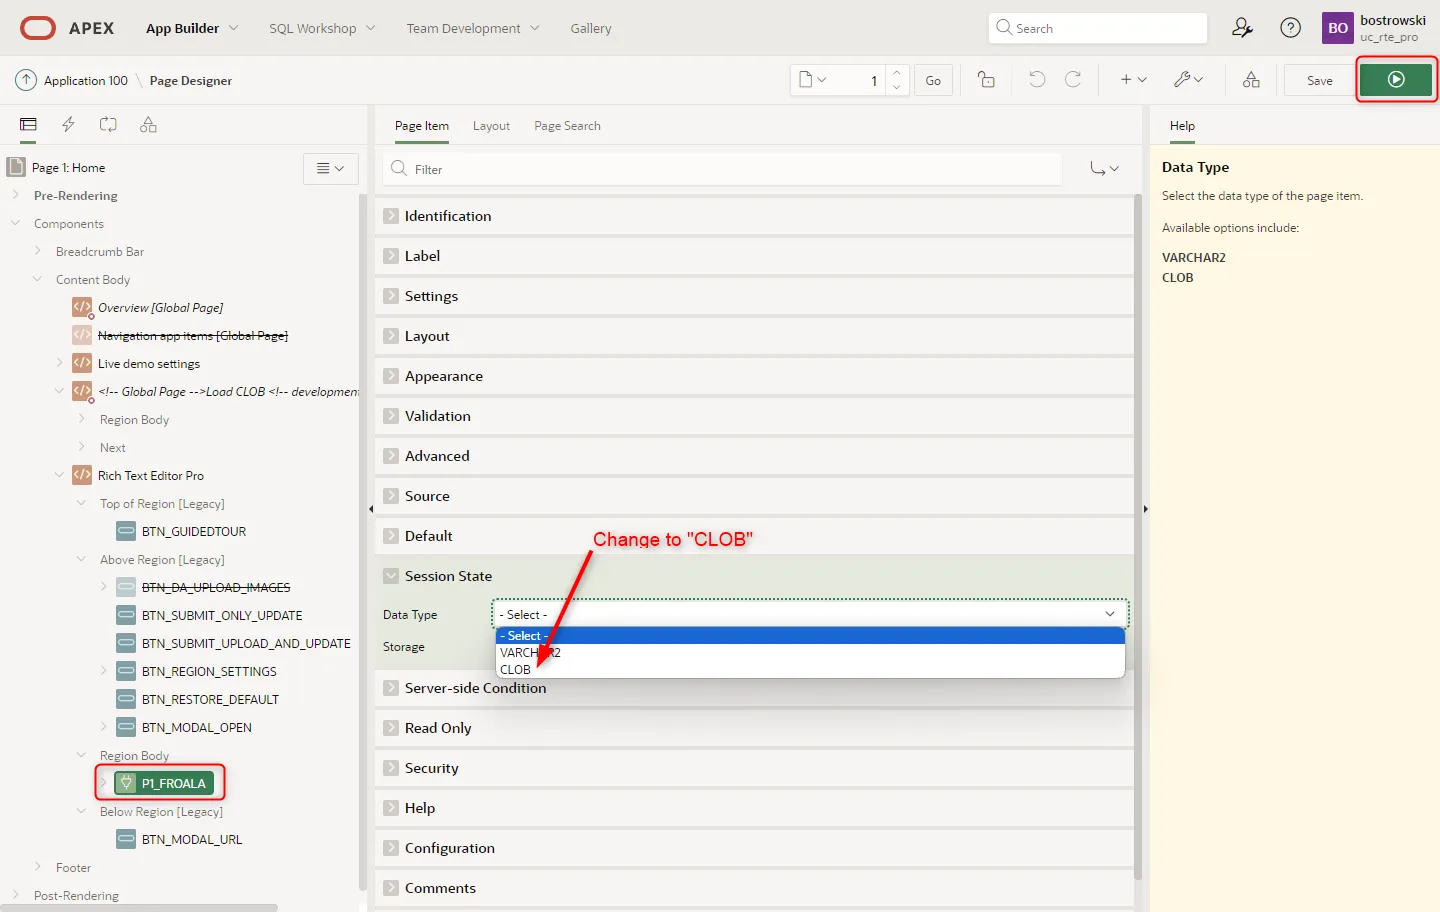Open the Create plus menu

1133,80
